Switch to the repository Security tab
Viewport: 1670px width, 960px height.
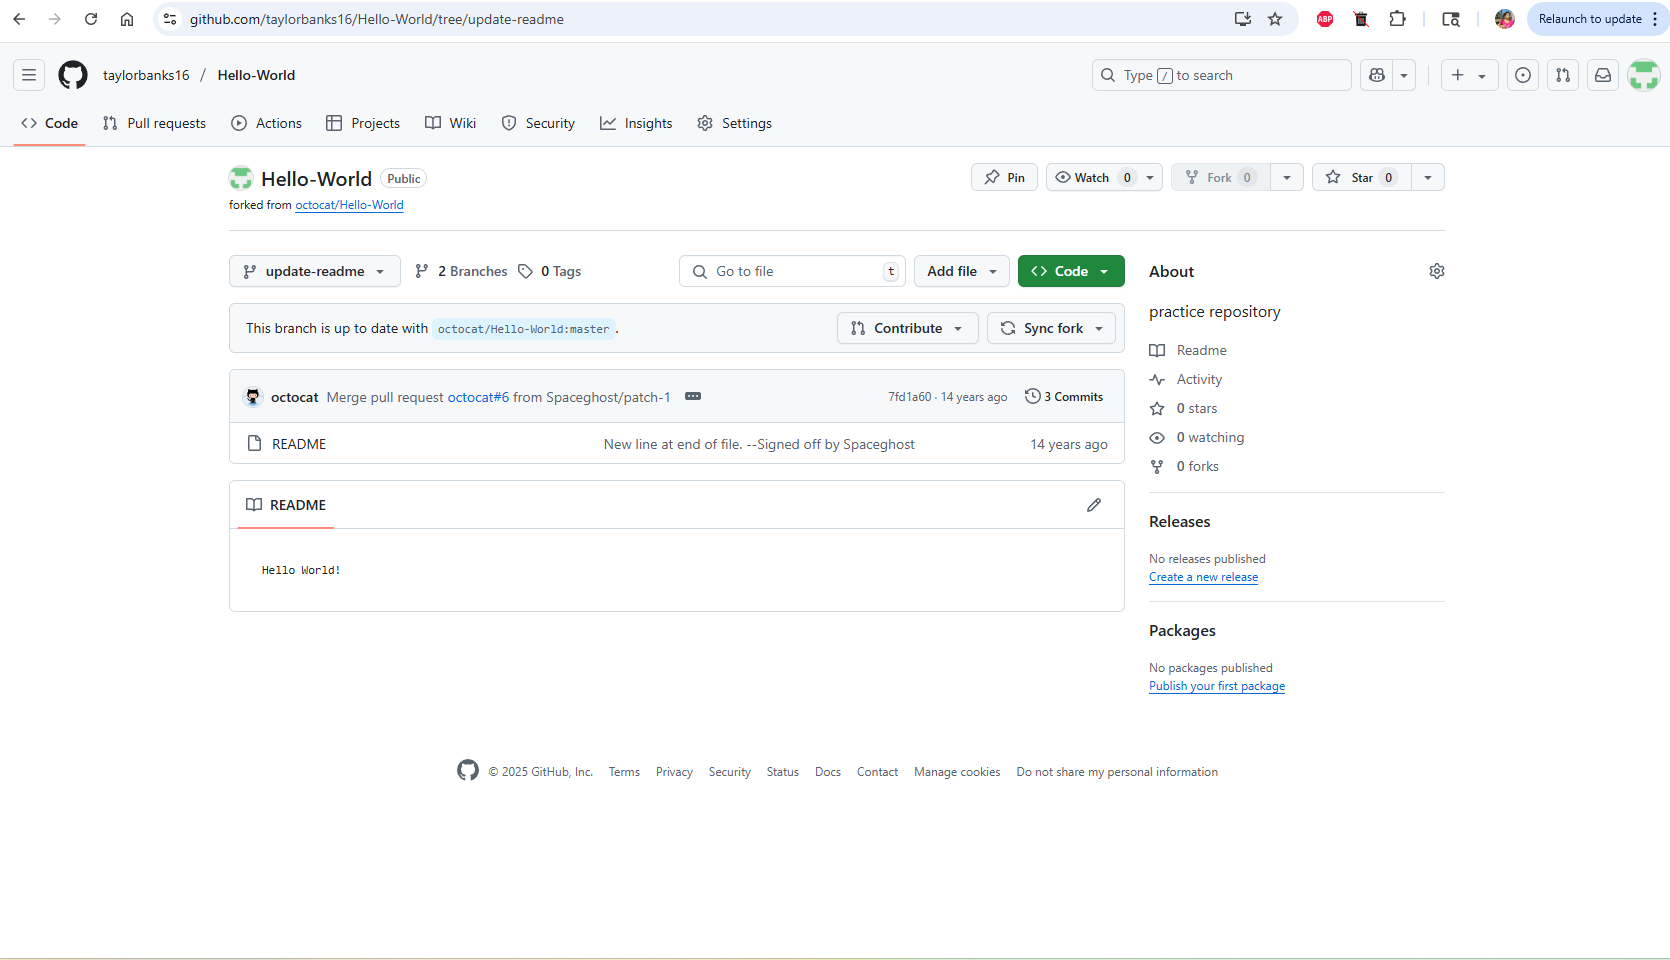pyautogui.click(x=538, y=123)
